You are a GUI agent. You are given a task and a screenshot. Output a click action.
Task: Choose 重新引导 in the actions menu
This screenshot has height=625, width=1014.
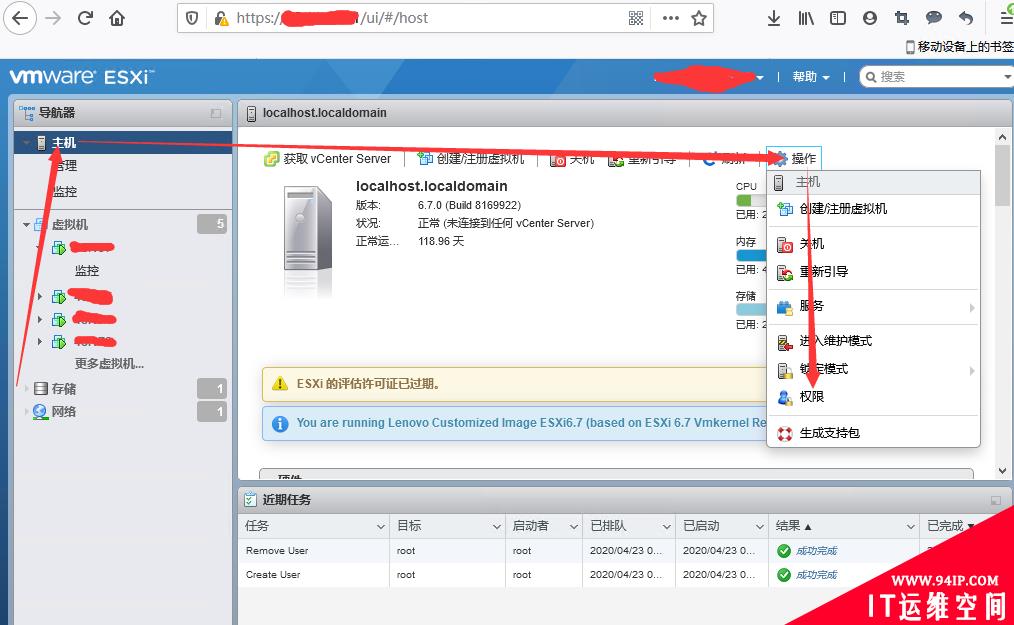click(873, 272)
